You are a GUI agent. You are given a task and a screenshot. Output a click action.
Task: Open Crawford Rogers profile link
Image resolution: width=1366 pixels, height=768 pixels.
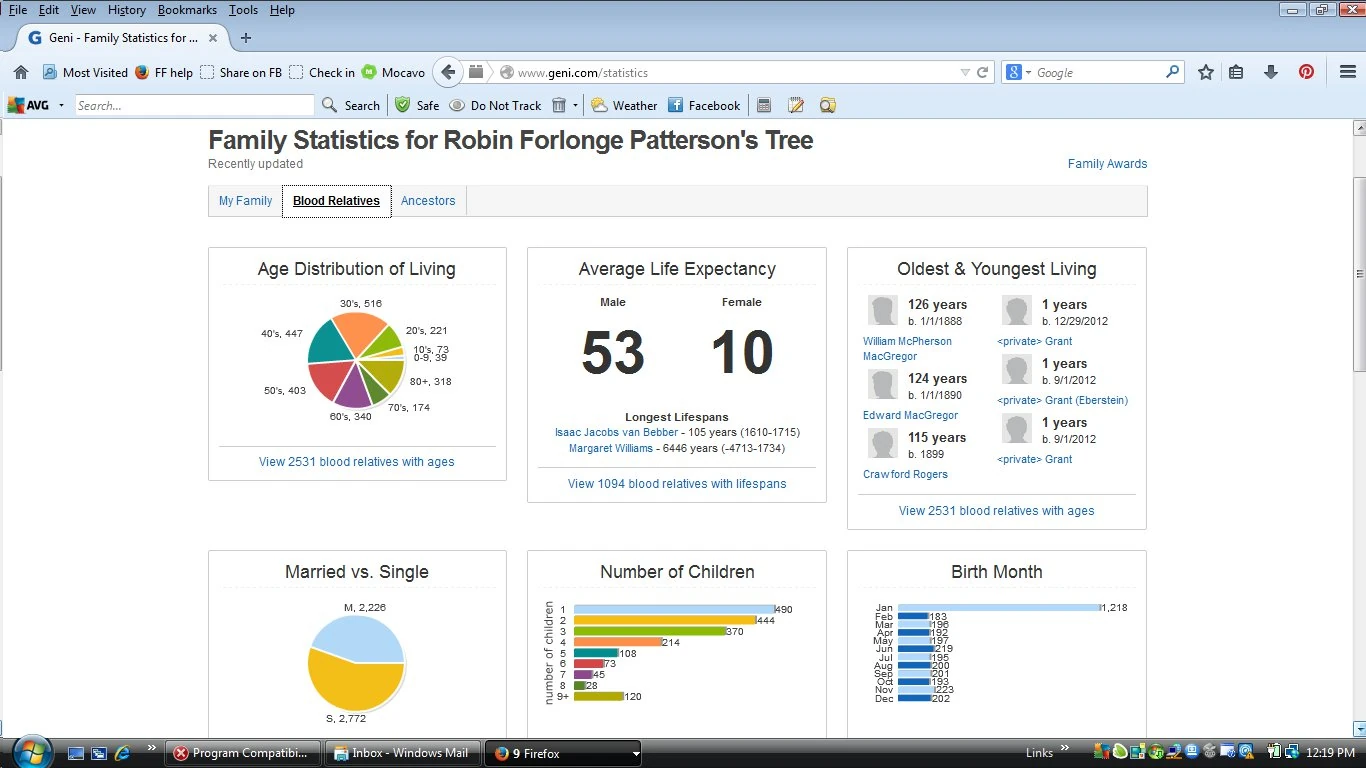tap(905, 475)
